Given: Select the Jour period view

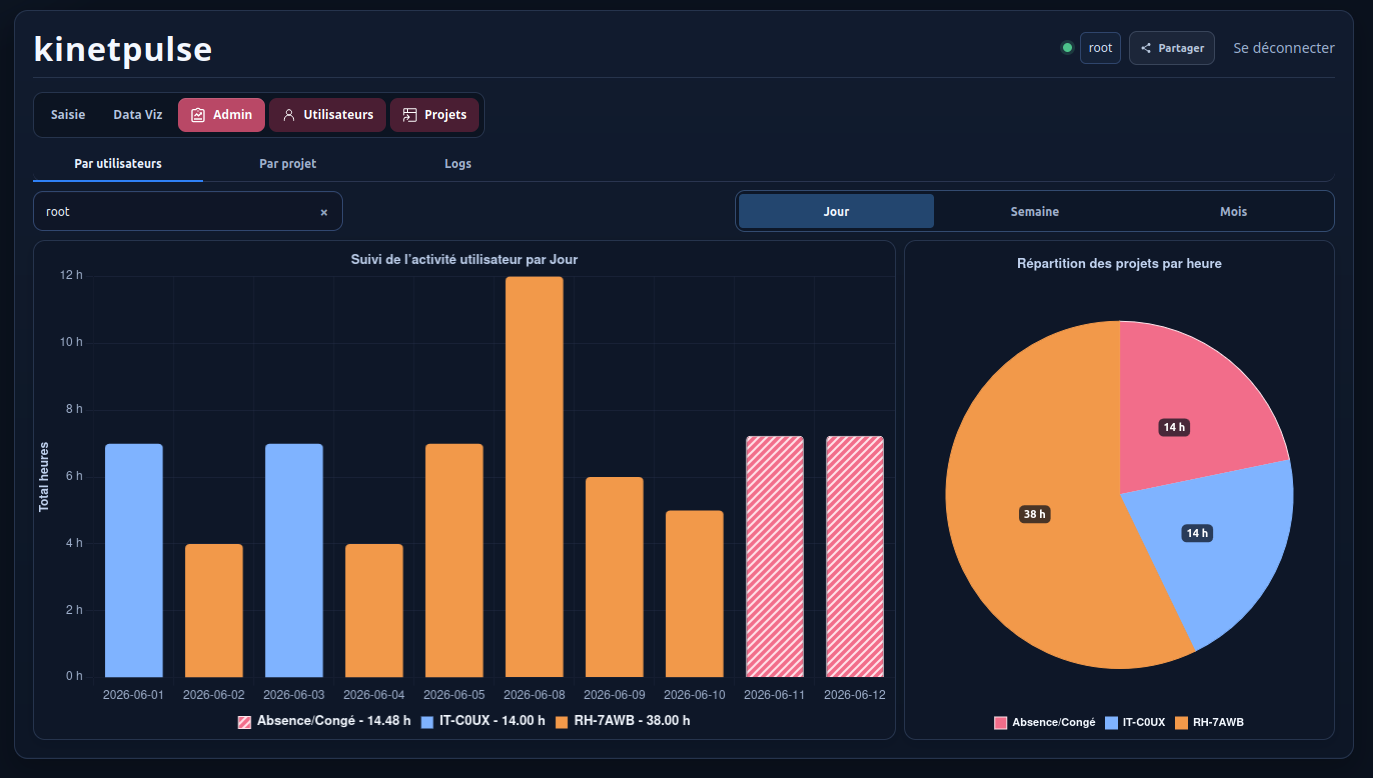Looking at the screenshot, I should 836,211.
